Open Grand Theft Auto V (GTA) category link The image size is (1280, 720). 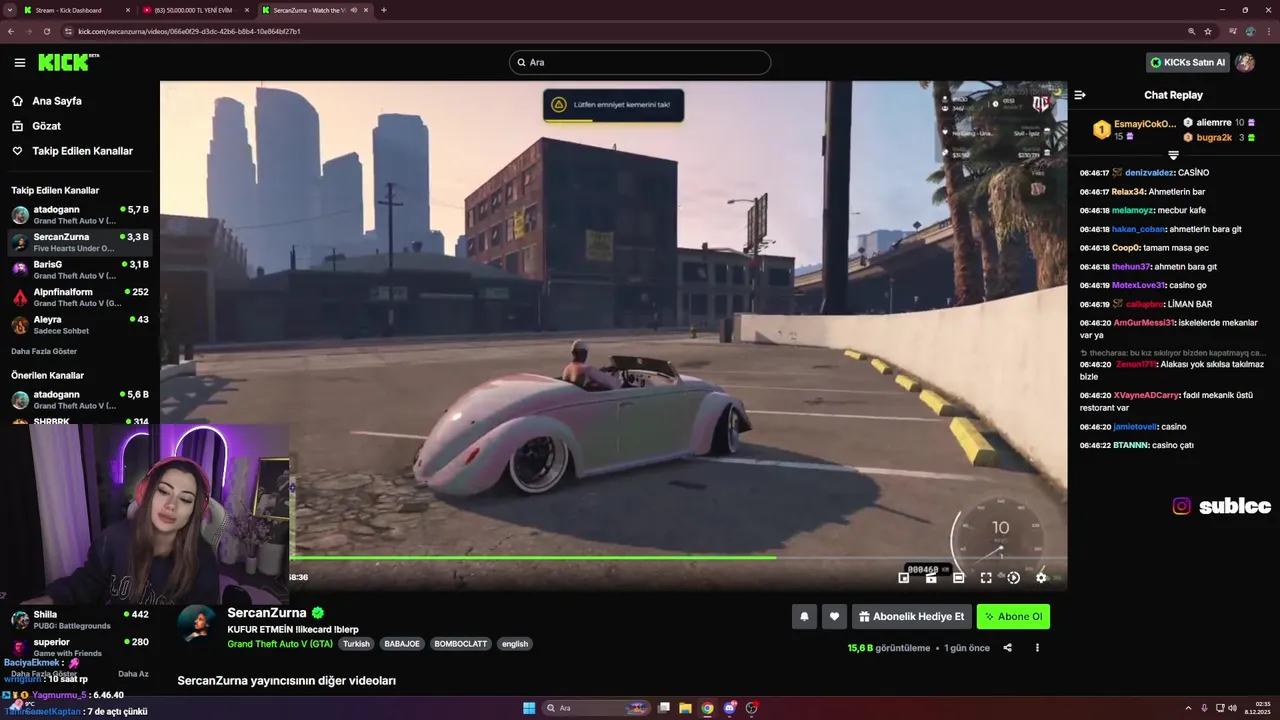pos(280,644)
